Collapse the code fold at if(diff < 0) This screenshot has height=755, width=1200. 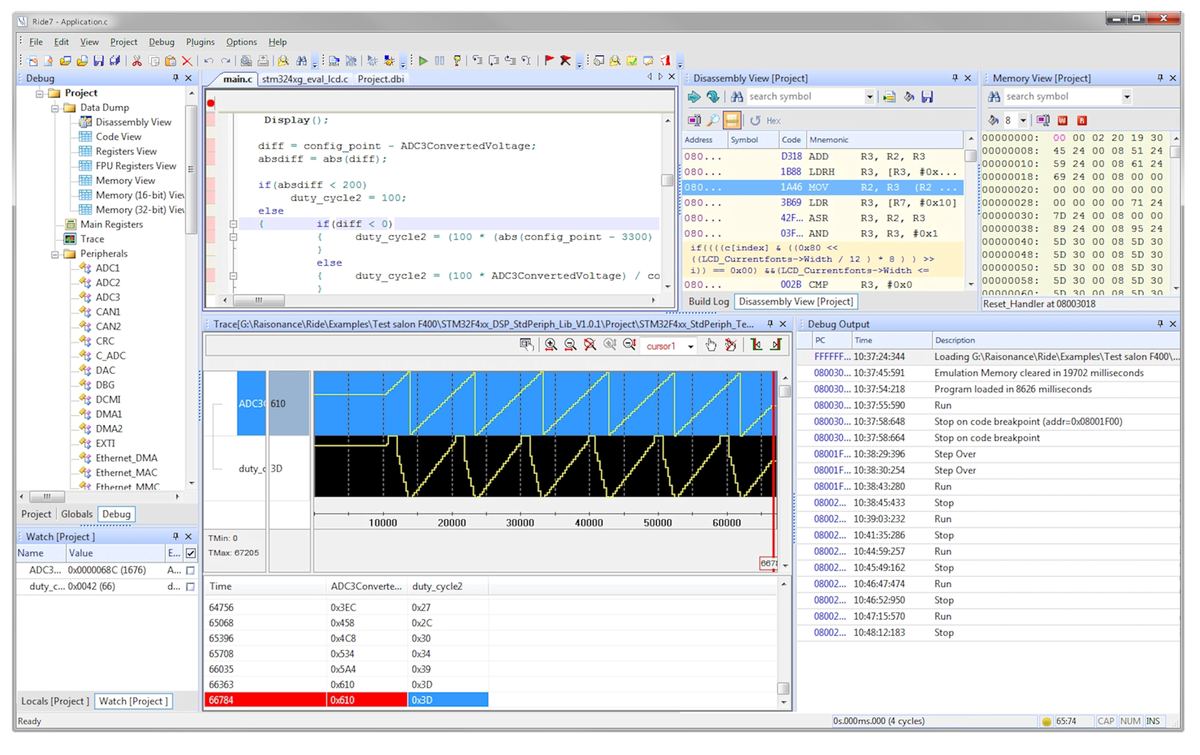pos(233,225)
